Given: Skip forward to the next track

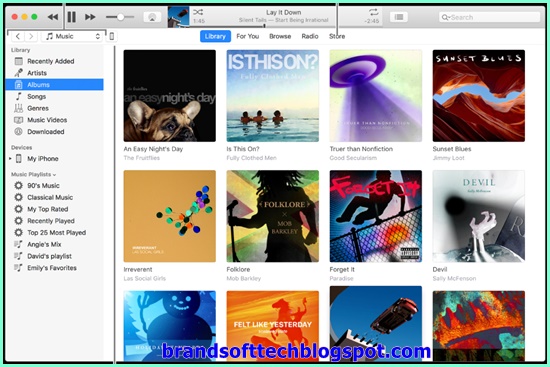Looking at the screenshot, I should (90, 17).
